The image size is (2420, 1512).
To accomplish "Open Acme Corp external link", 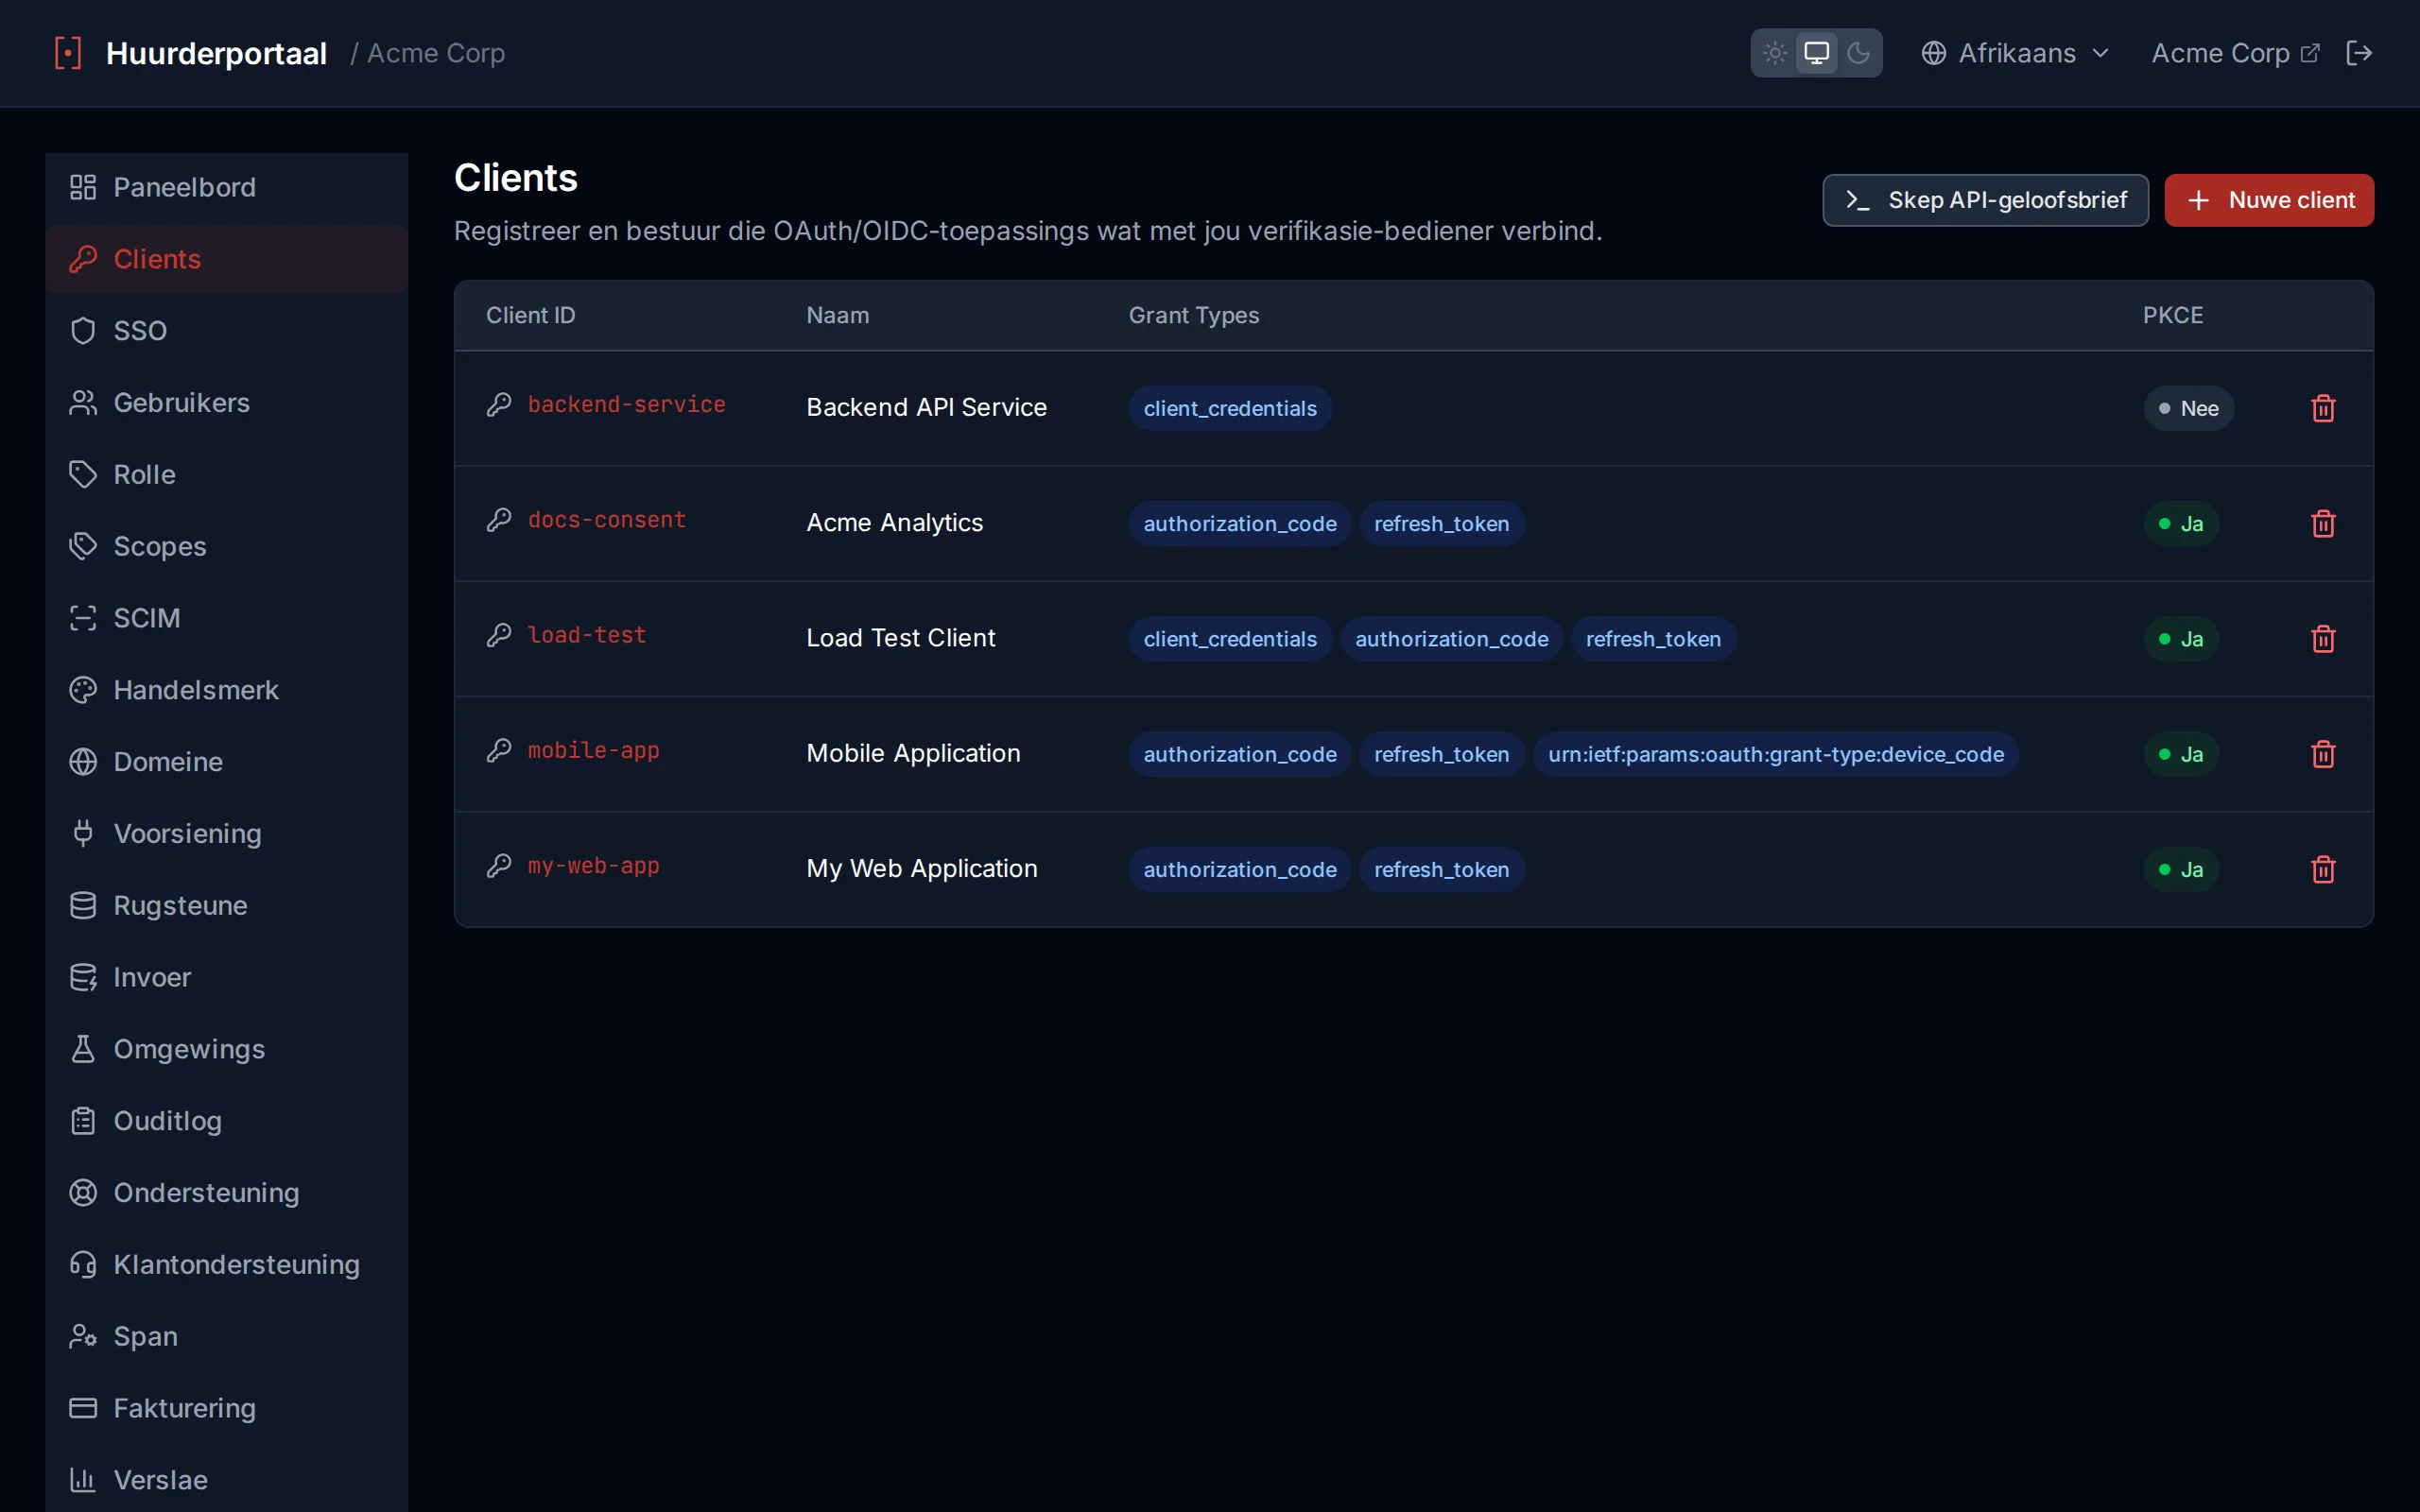I will (2234, 53).
